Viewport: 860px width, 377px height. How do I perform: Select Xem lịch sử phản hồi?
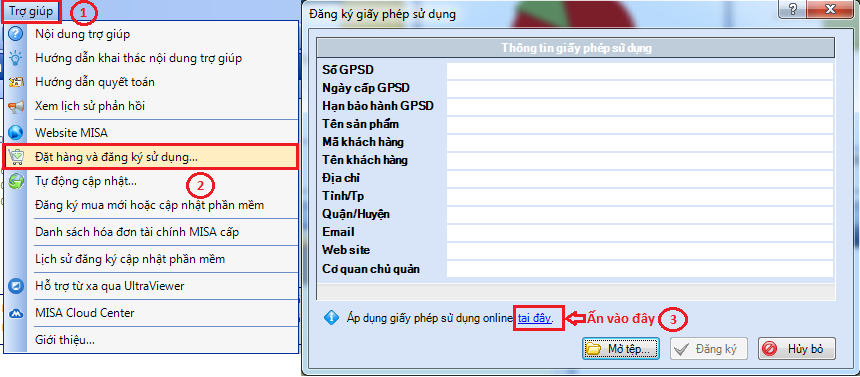(90, 106)
